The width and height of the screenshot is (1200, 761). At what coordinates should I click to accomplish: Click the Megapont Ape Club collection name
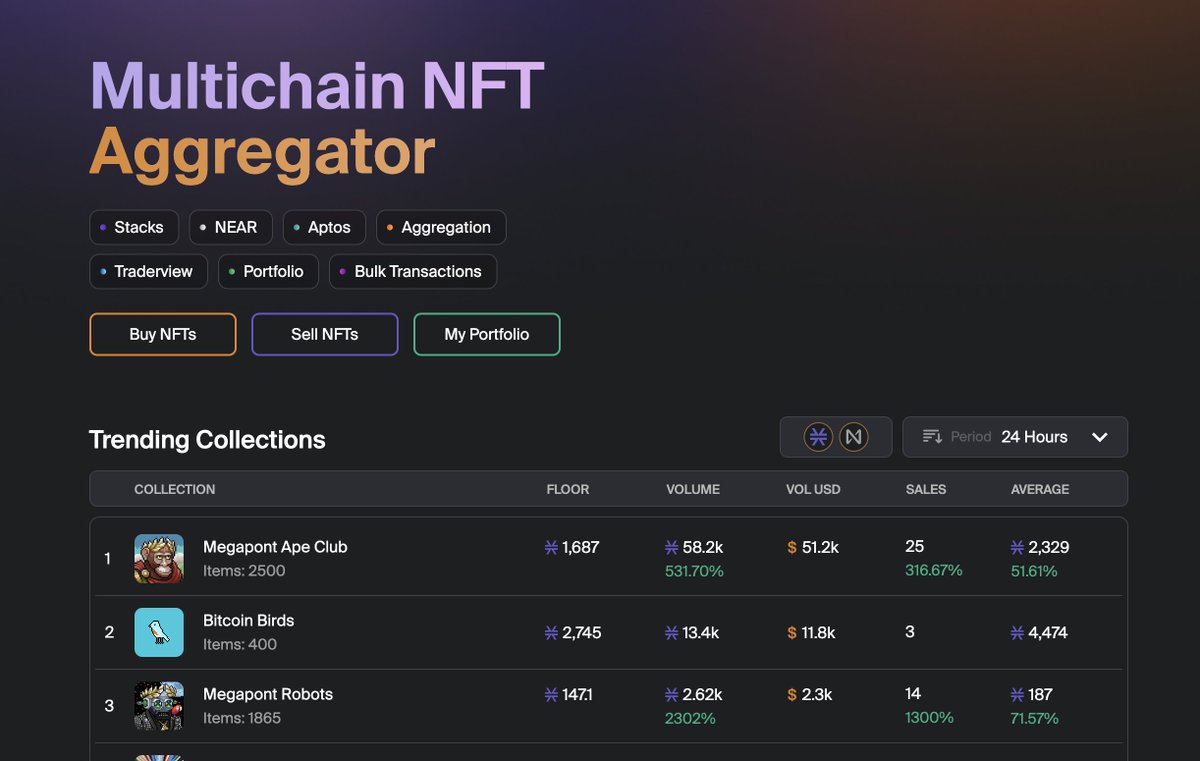click(x=275, y=547)
